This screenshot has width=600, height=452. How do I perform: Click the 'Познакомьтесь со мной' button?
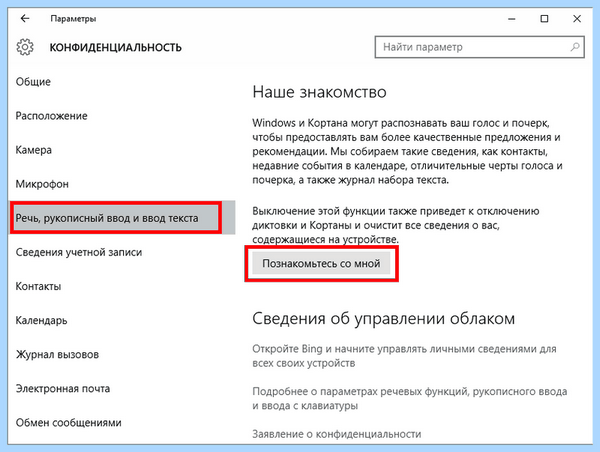pos(321,263)
